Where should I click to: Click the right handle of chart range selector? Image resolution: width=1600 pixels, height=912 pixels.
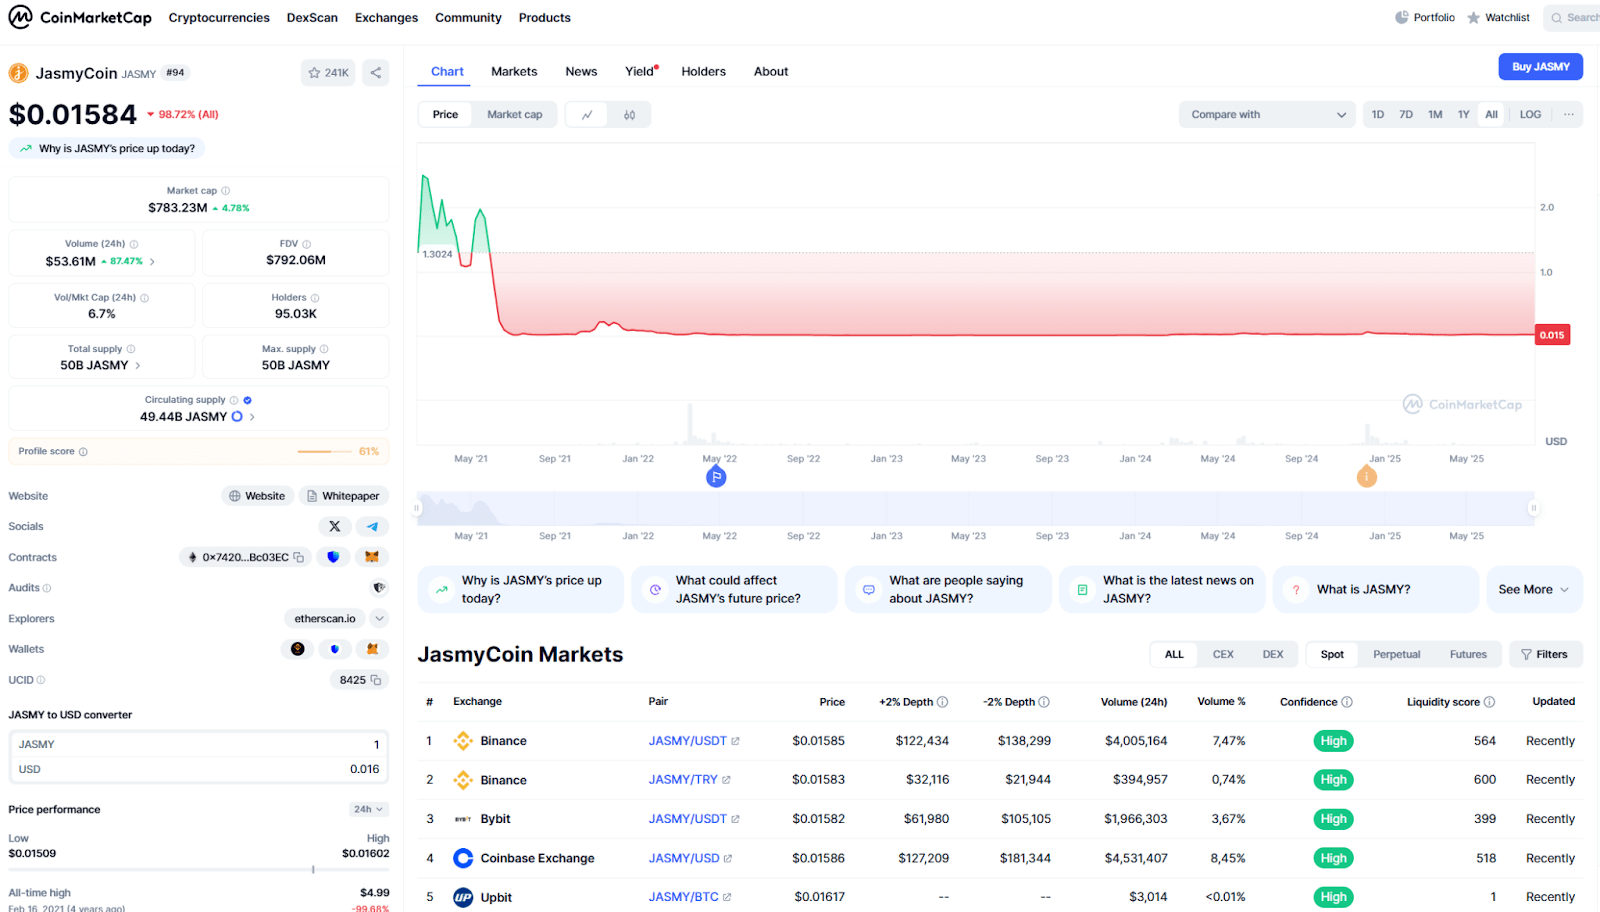pos(1533,508)
